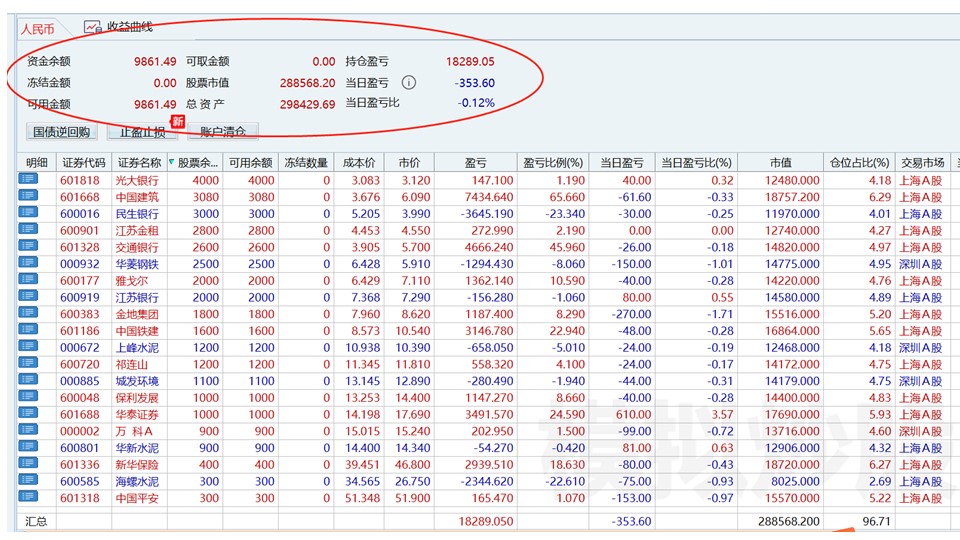Open detail icon for 华泰证券 row
Image resolution: width=960 pixels, height=540 pixels.
coord(28,413)
